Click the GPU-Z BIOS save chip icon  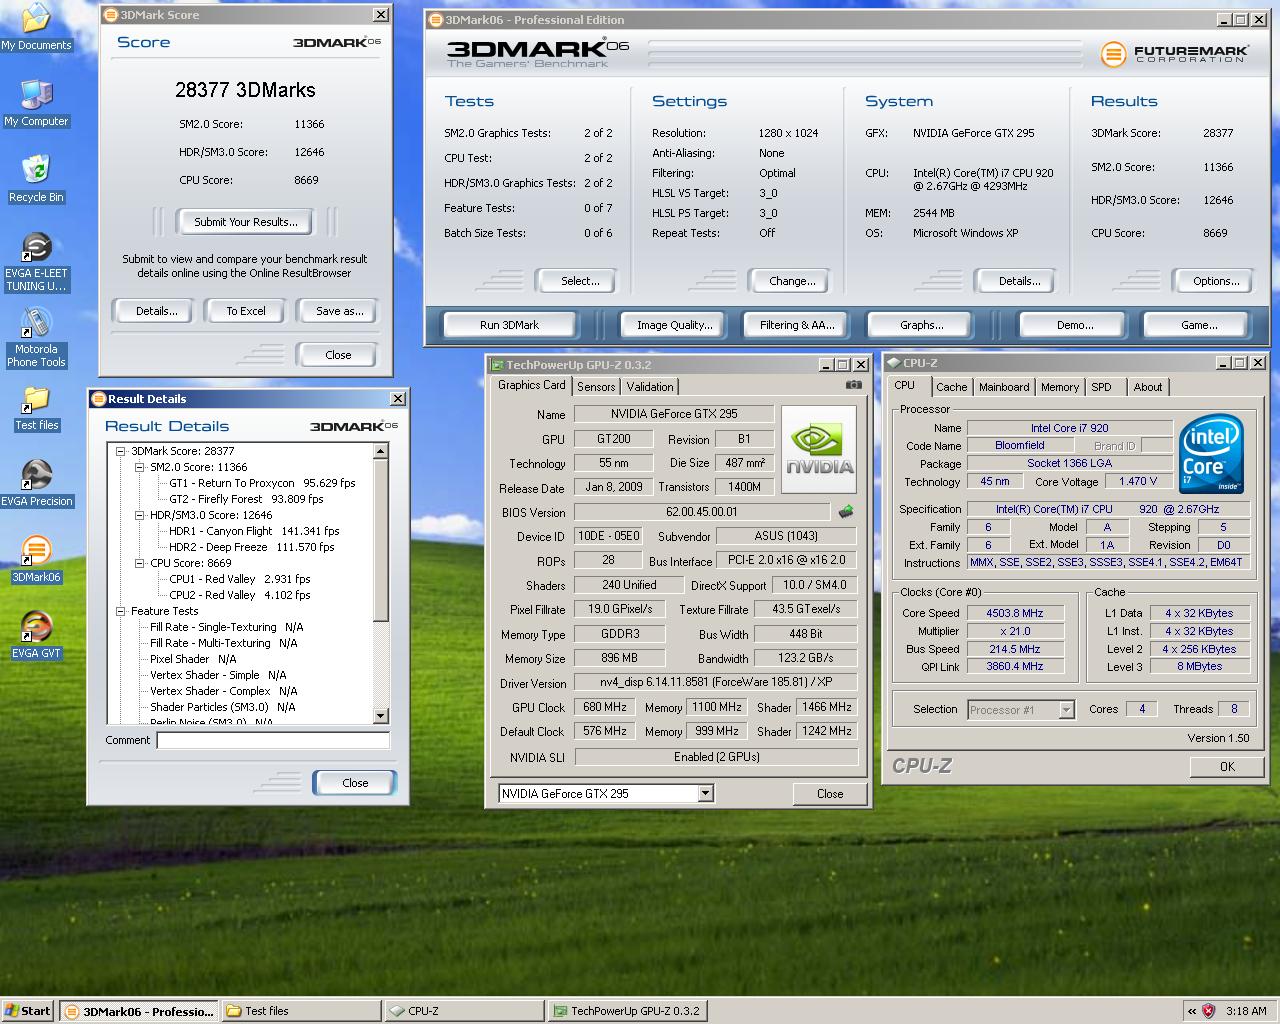click(846, 512)
